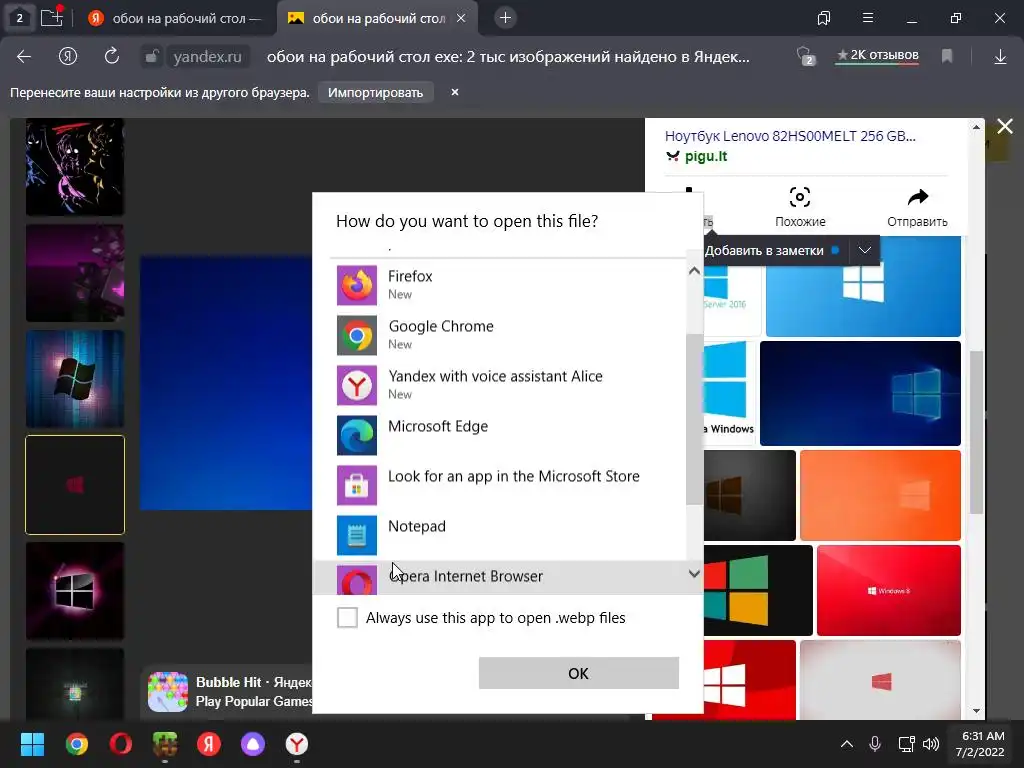Switch to first обои на рабочий стол tab
This screenshot has height=768, width=1024.
click(x=175, y=18)
